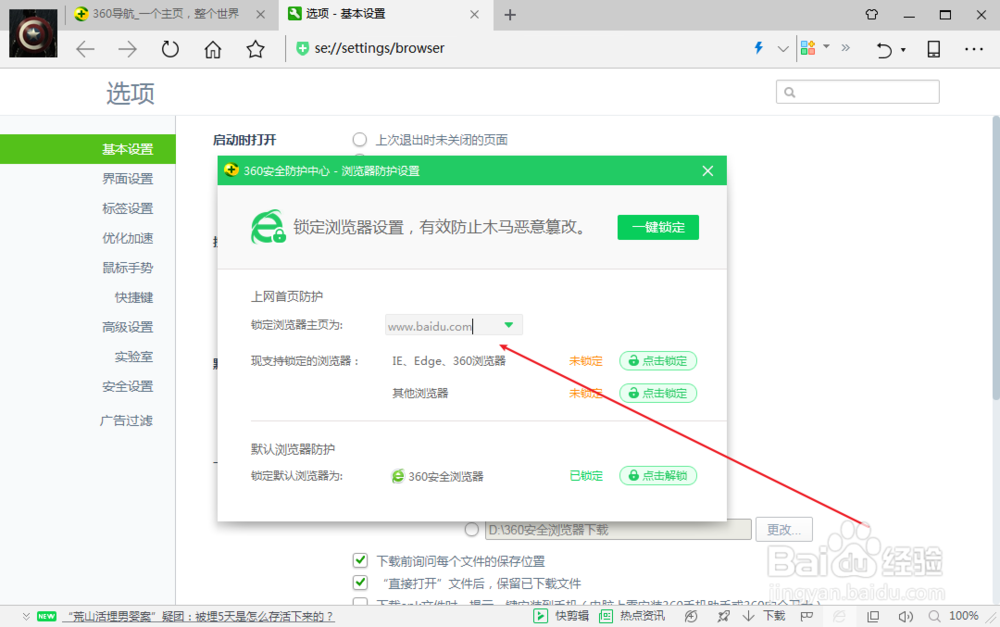Click the 360 logo in dialog title
The width and height of the screenshot is (1000, 627).
[x=232, y=170]
